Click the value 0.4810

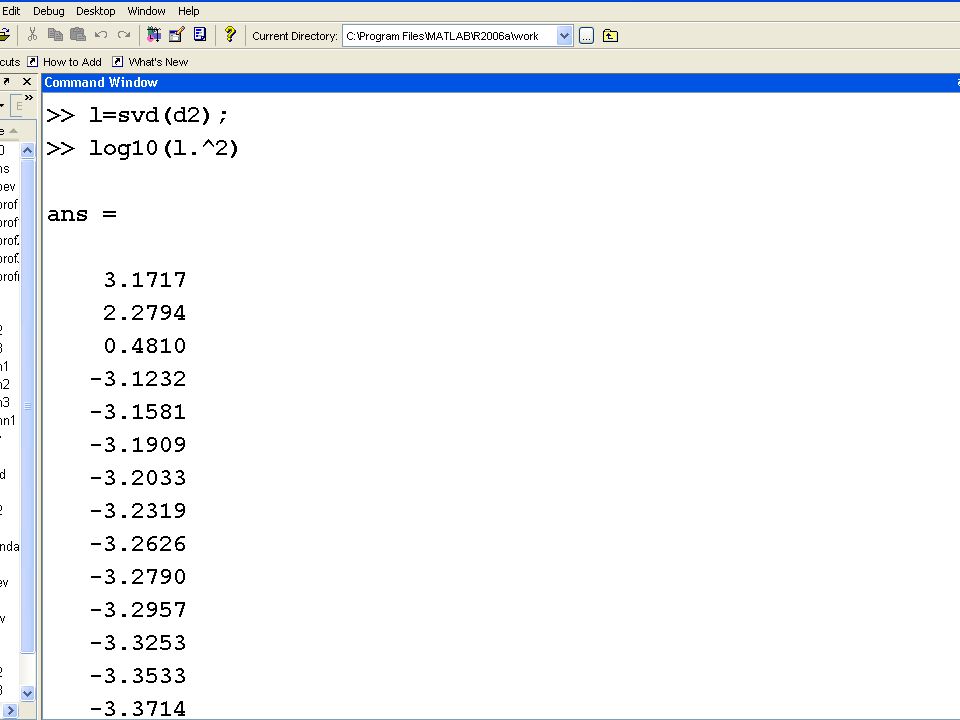[x=144, y=346]
